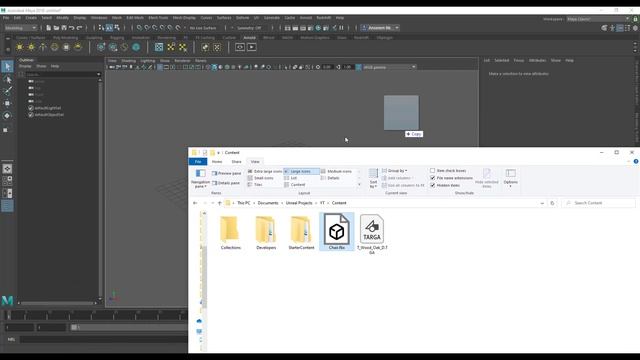The height and width of the screenshot is (360, 640).
Task: Expand Explorer address bar history dropdown
Action: [542, 203]
